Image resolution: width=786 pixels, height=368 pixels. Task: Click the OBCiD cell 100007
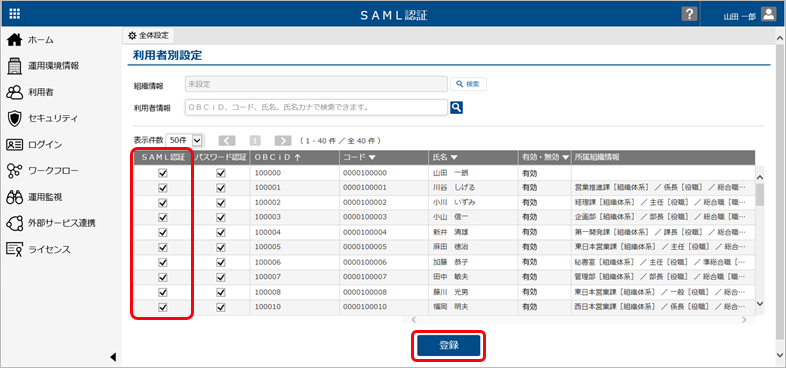[267, 277]
